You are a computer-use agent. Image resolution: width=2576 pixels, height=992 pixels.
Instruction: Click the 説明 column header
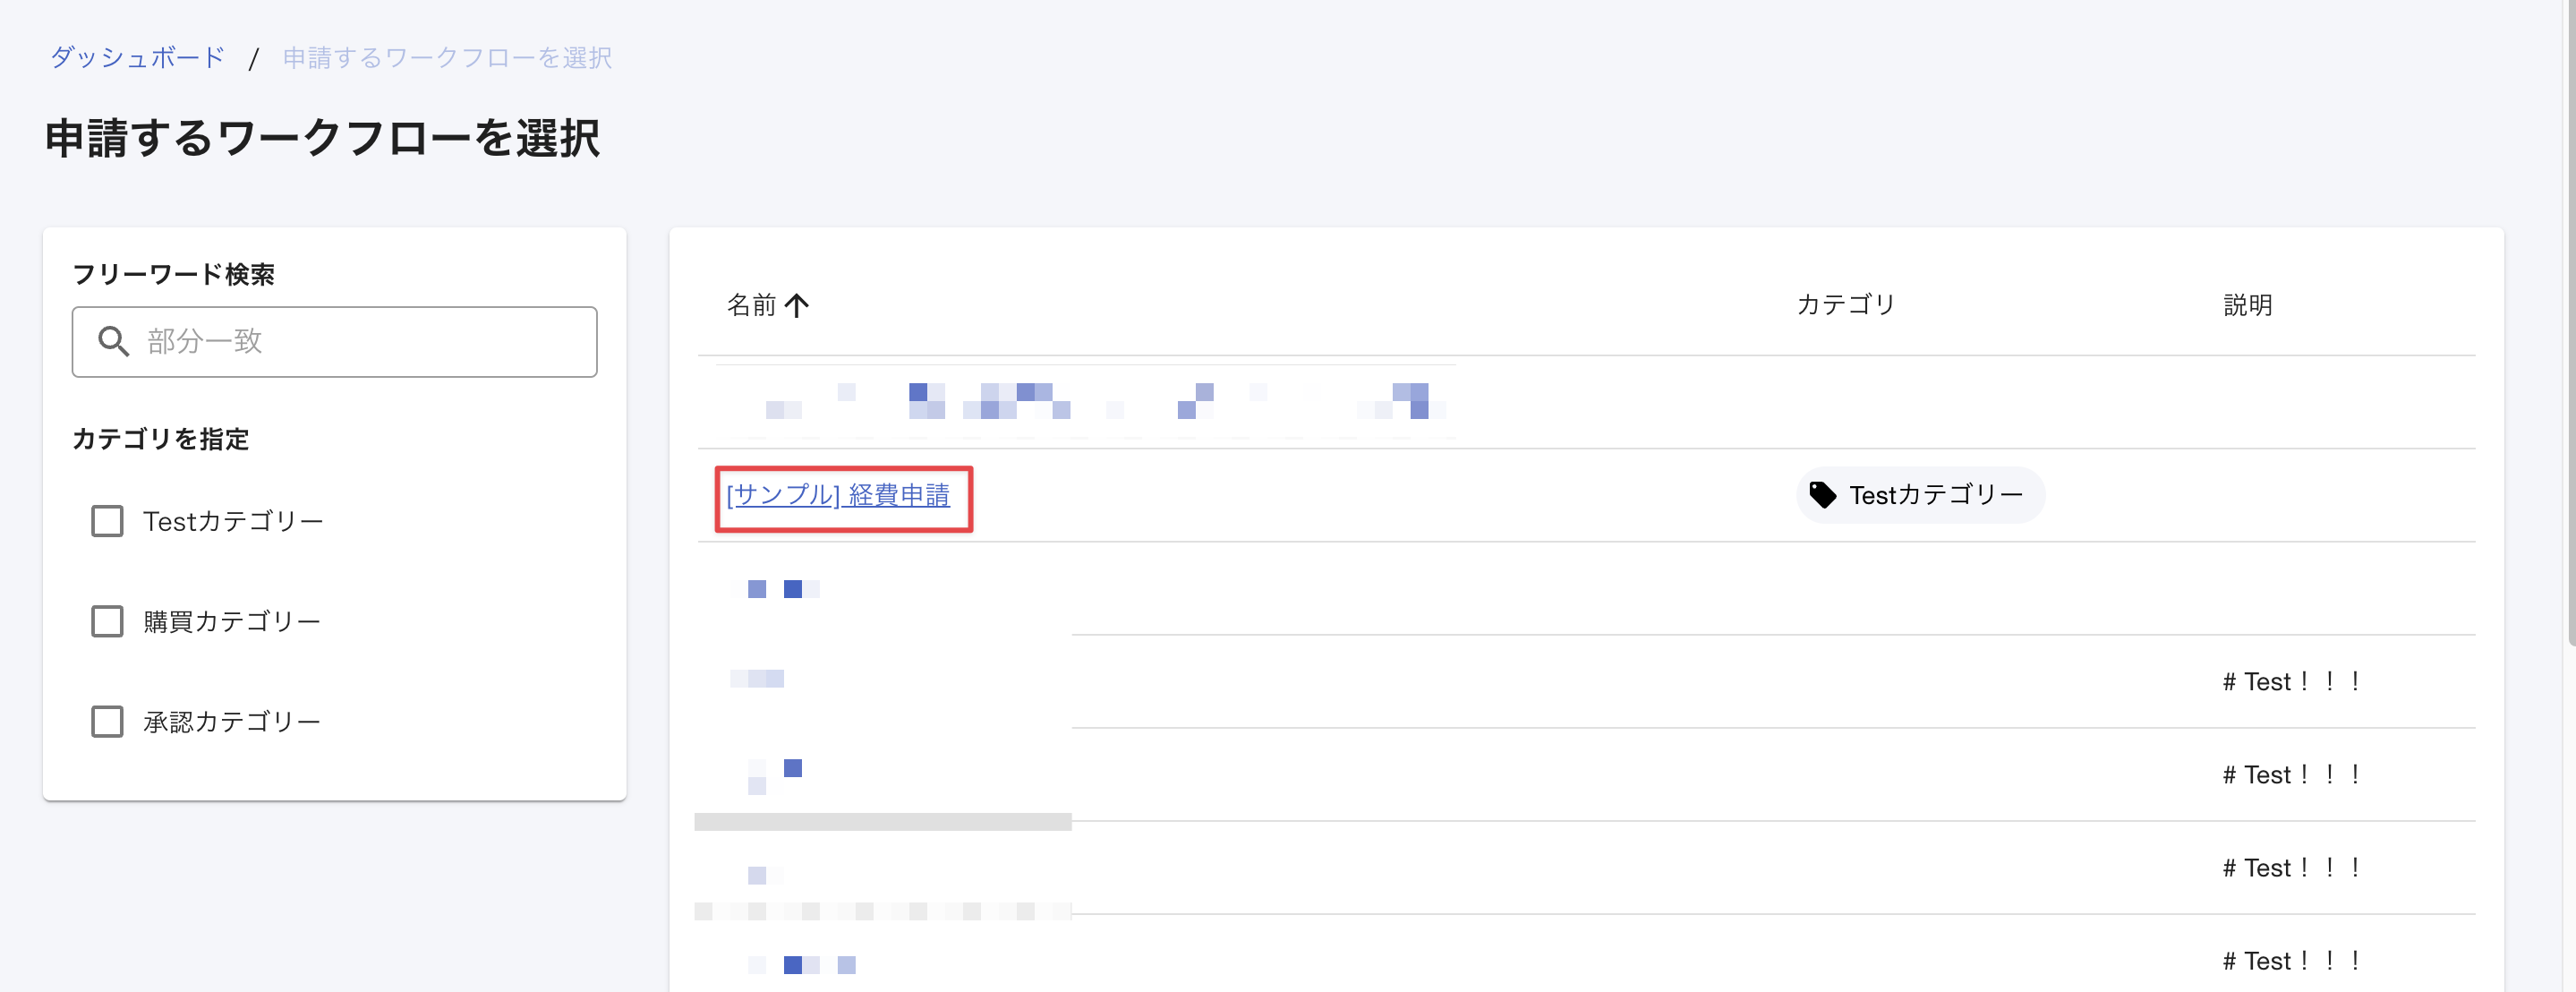2247,305
